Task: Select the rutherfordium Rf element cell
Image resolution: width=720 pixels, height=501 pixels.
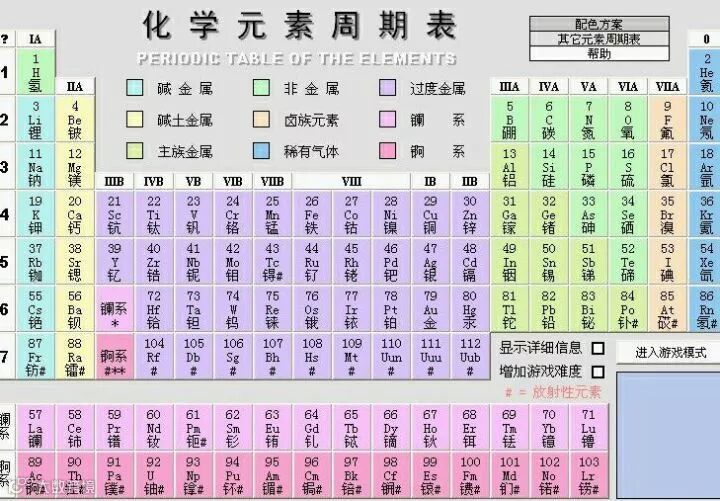Action: [154, 356]
